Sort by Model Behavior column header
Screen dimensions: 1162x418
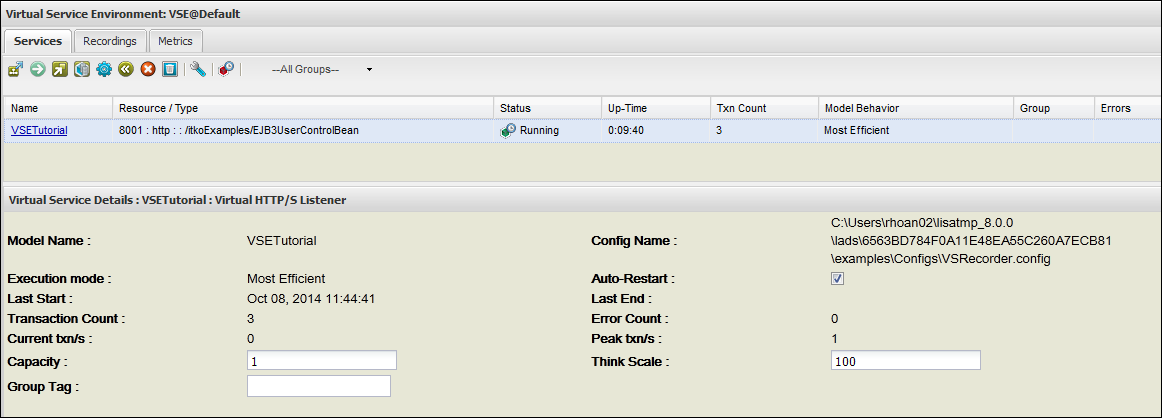(x=915, y=108)
